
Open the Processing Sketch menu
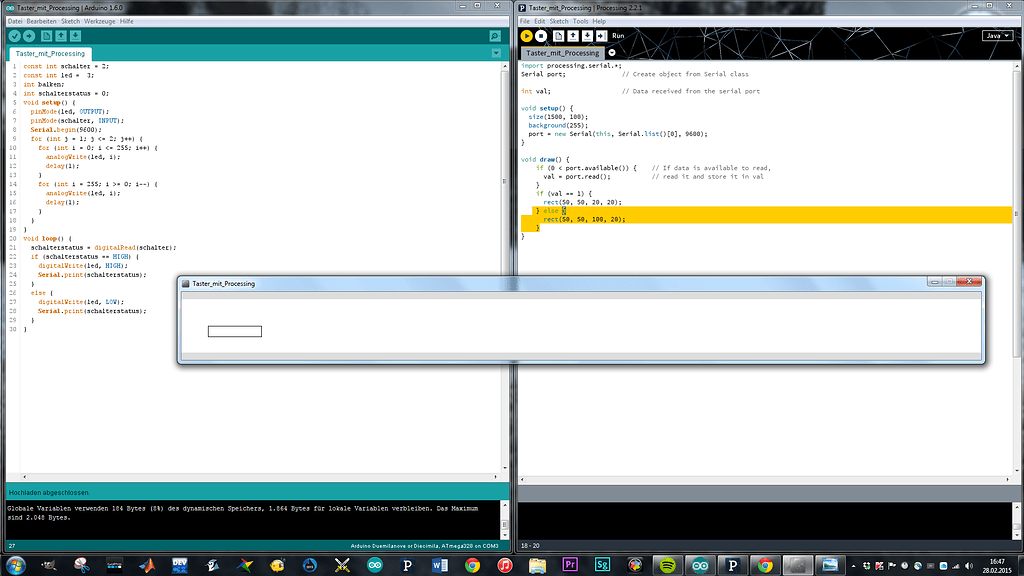559,22
